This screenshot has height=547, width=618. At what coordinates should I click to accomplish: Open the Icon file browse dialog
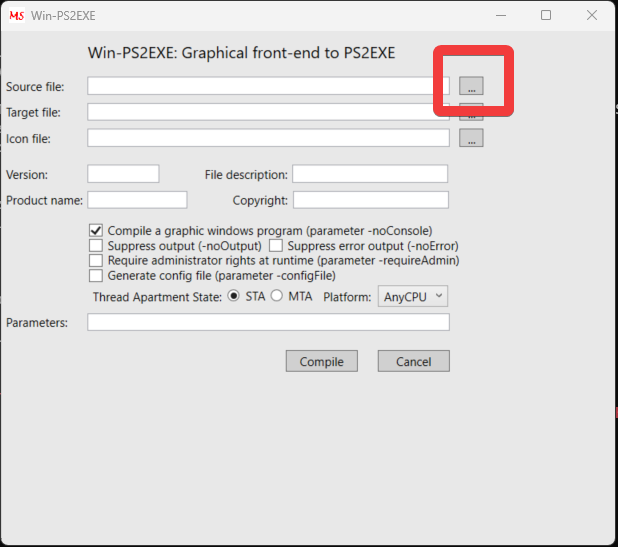[471, 138]
